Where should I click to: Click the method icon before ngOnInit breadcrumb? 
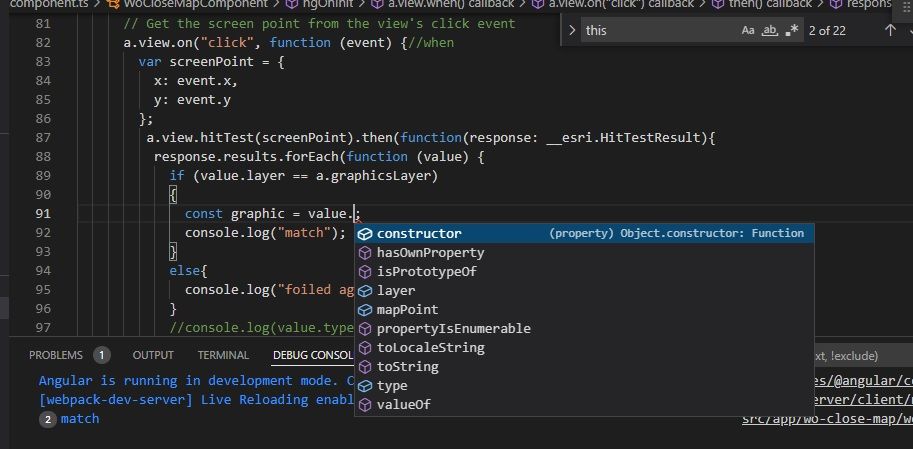292,4
